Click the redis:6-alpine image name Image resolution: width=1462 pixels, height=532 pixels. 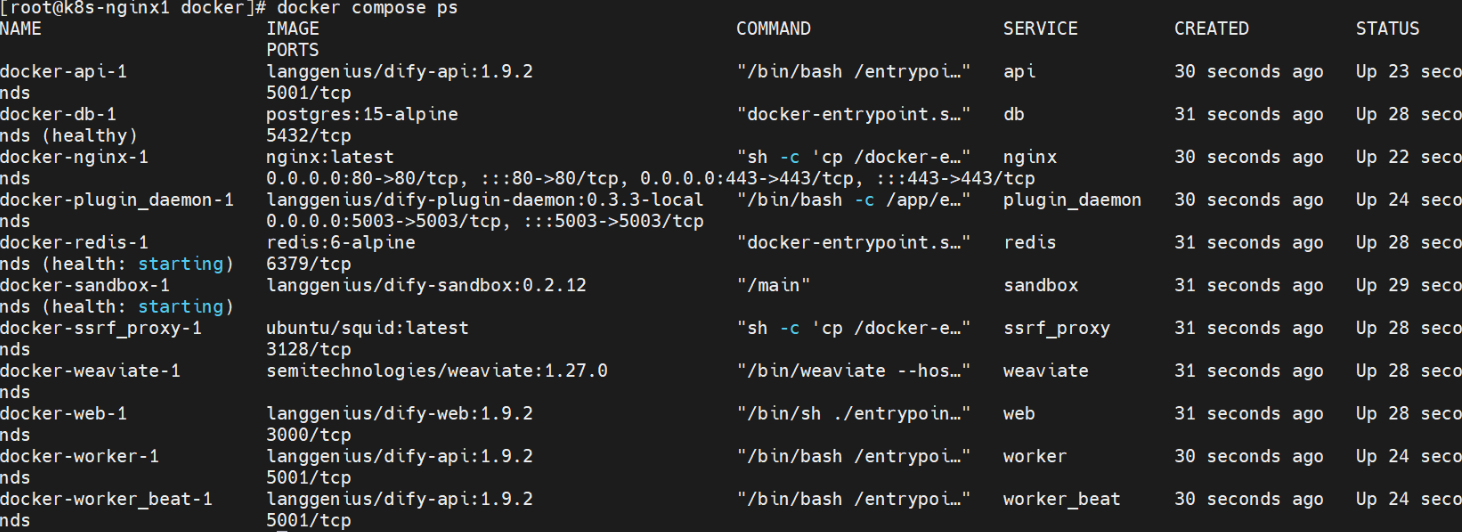click(341, 242)
